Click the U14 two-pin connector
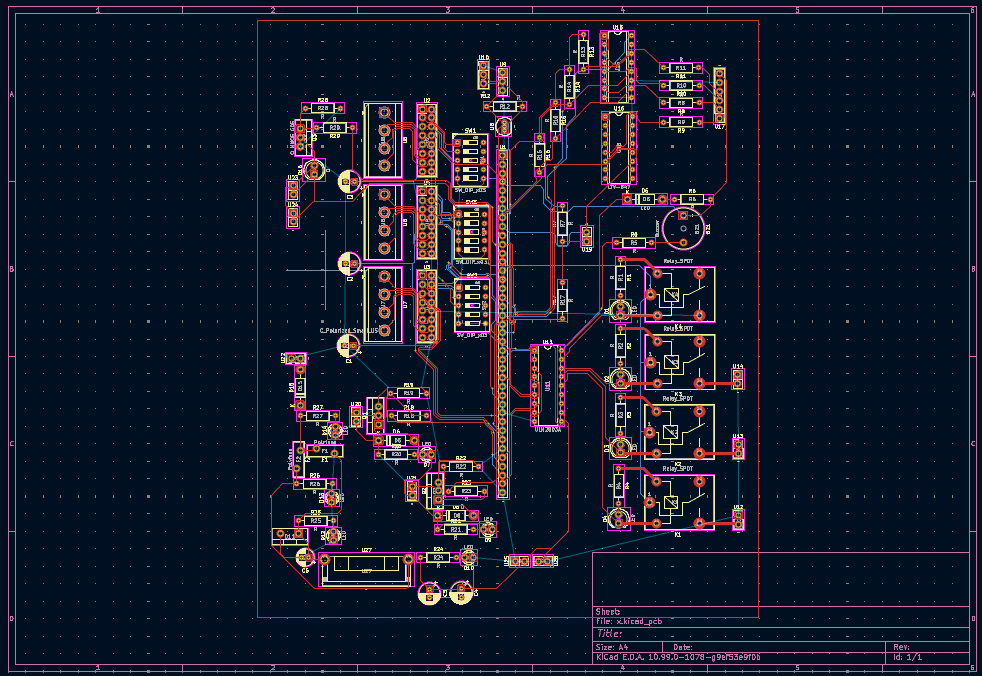Screen dimensions: 982x676 [x=738, y=378]
